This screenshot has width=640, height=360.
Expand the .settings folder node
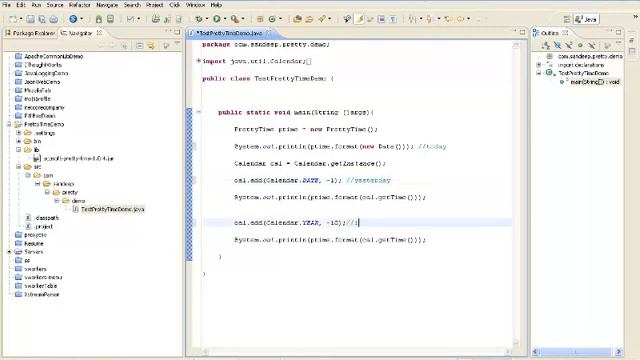(x=18, y=133)
